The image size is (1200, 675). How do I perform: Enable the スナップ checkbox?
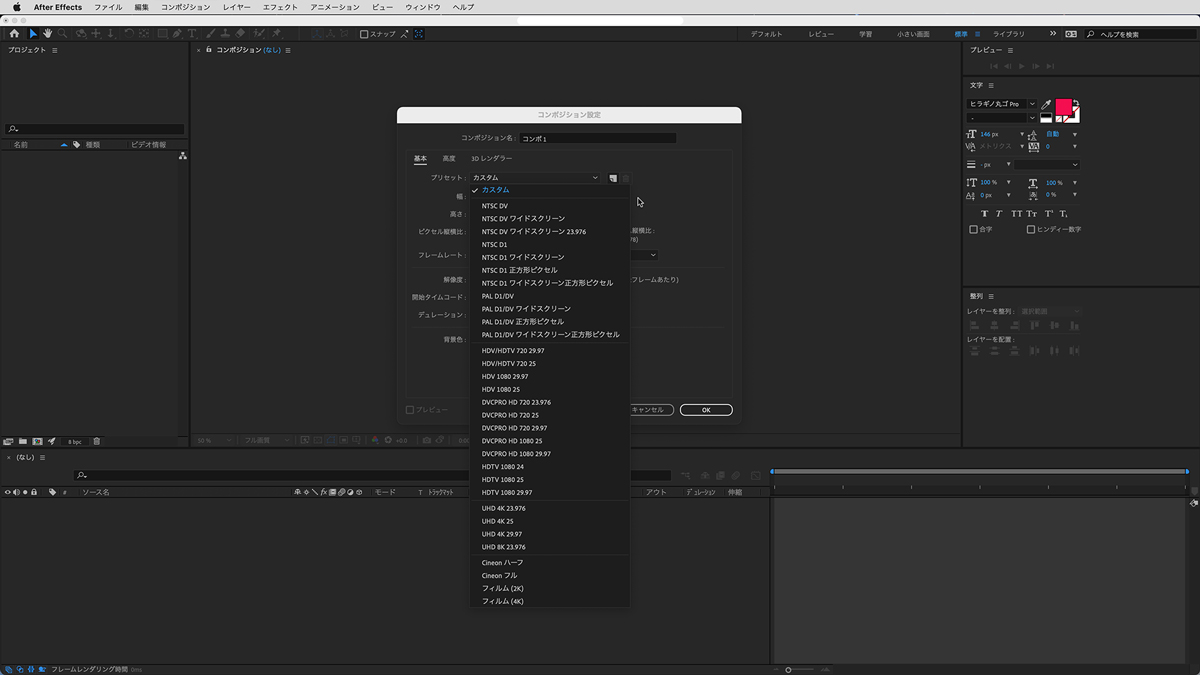coord(365,34)
